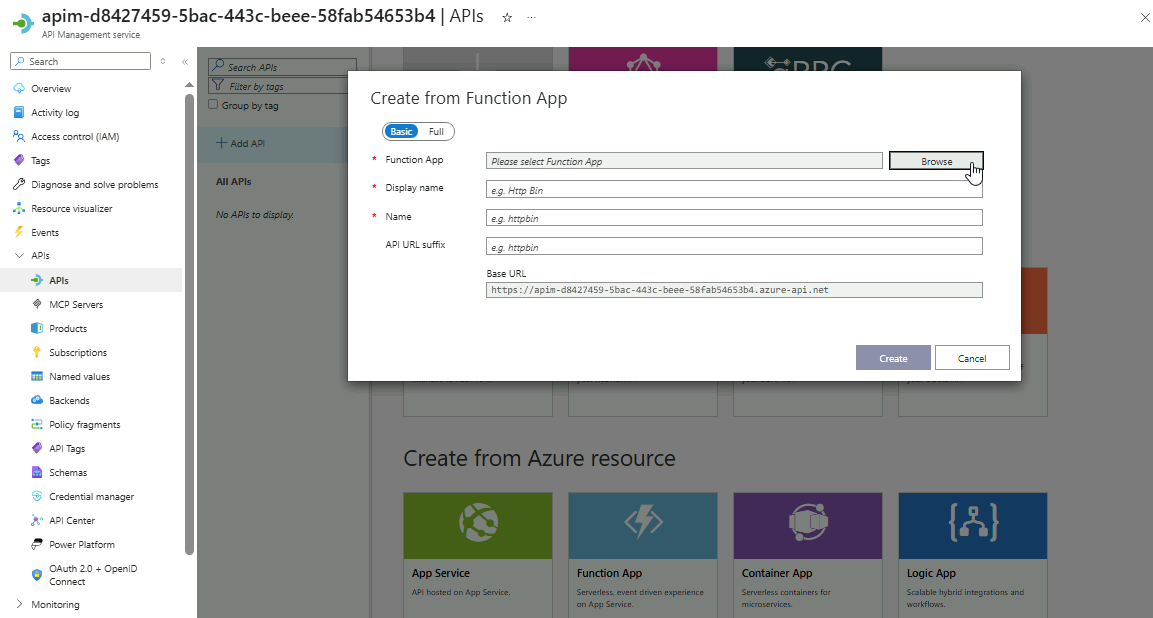Select the Basic toggle option
1153x618 pixels.
pyautogui.click(x=401, y=132)
